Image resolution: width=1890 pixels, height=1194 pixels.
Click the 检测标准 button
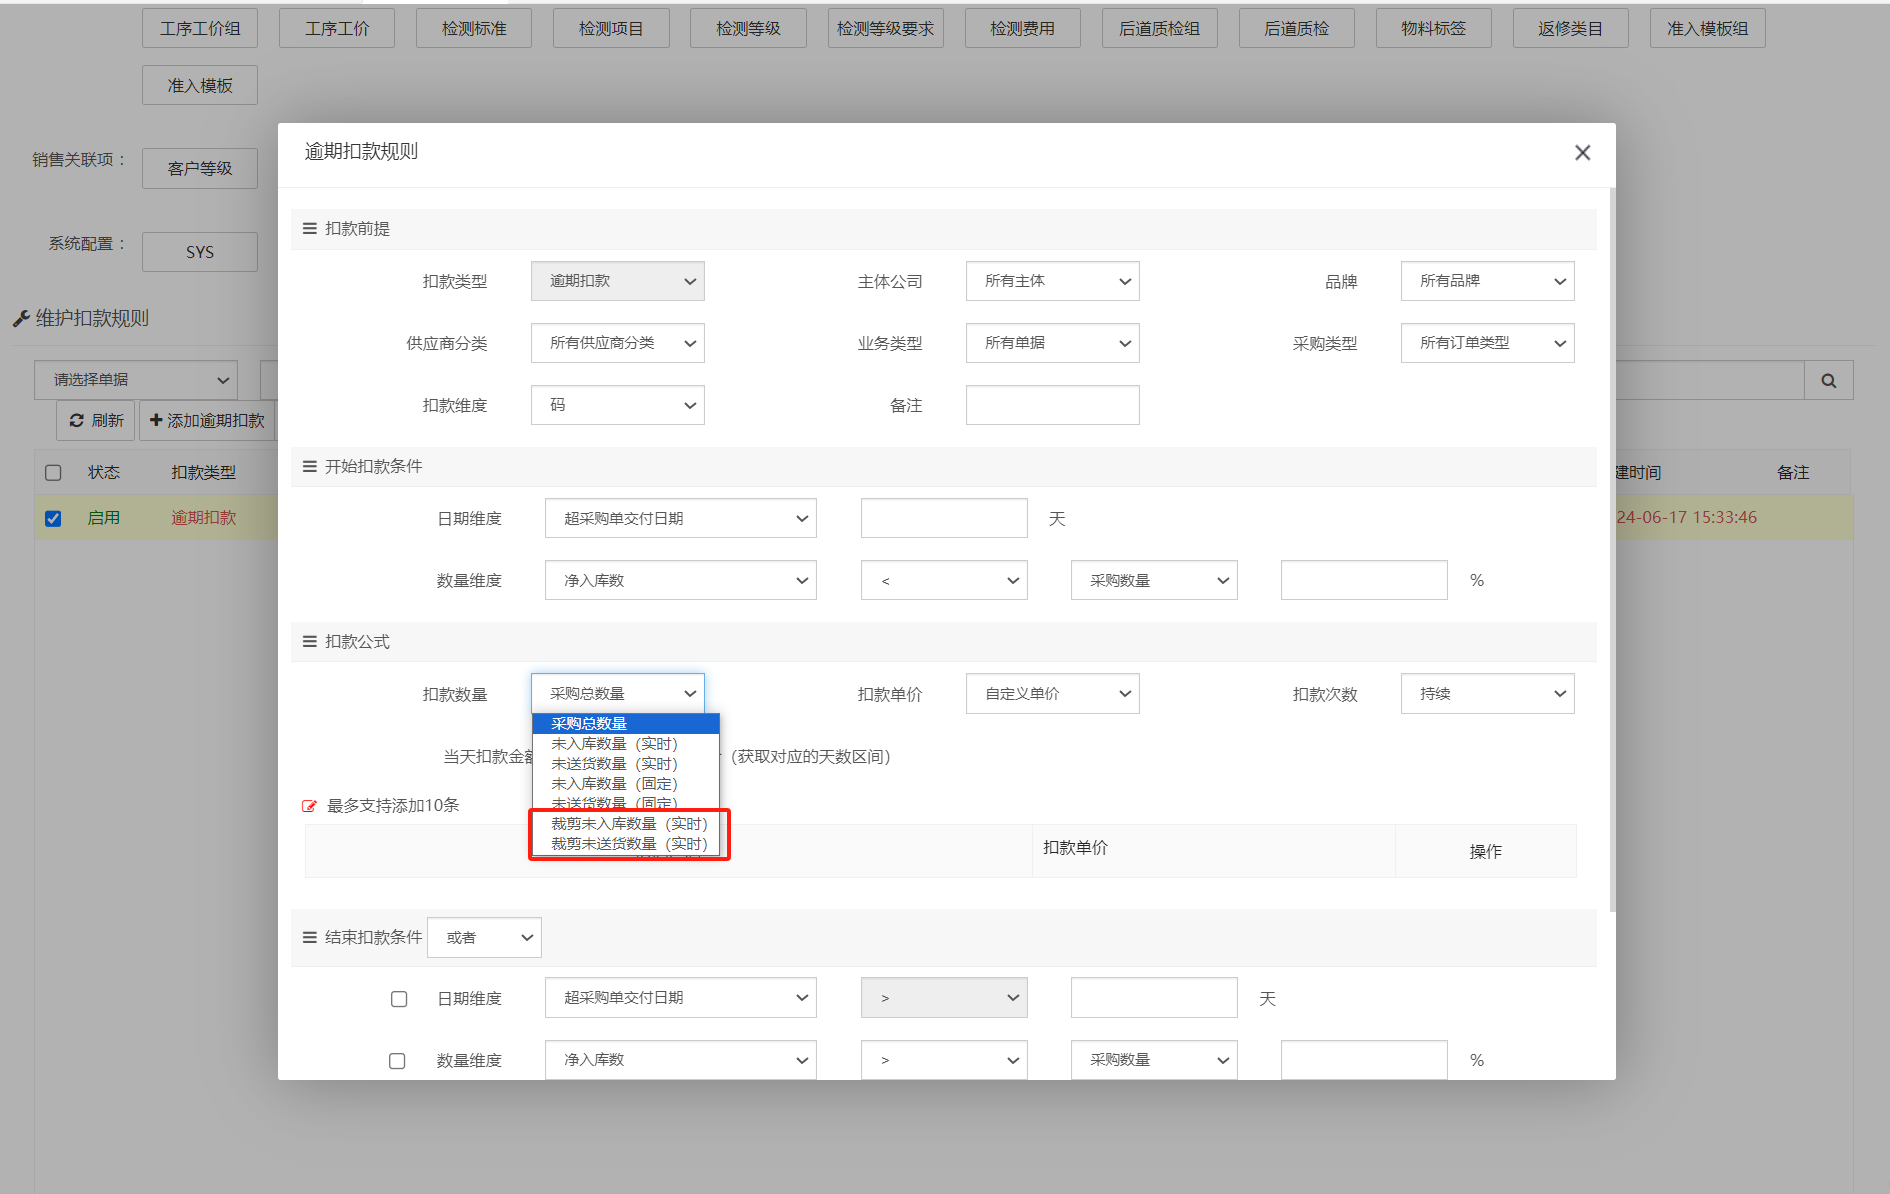474,29
